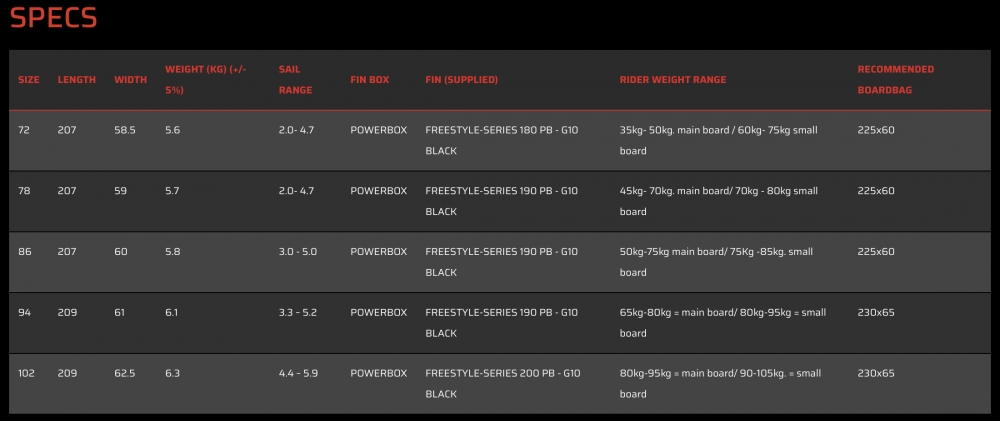Select the 6.1 weight value

[173, 312]
